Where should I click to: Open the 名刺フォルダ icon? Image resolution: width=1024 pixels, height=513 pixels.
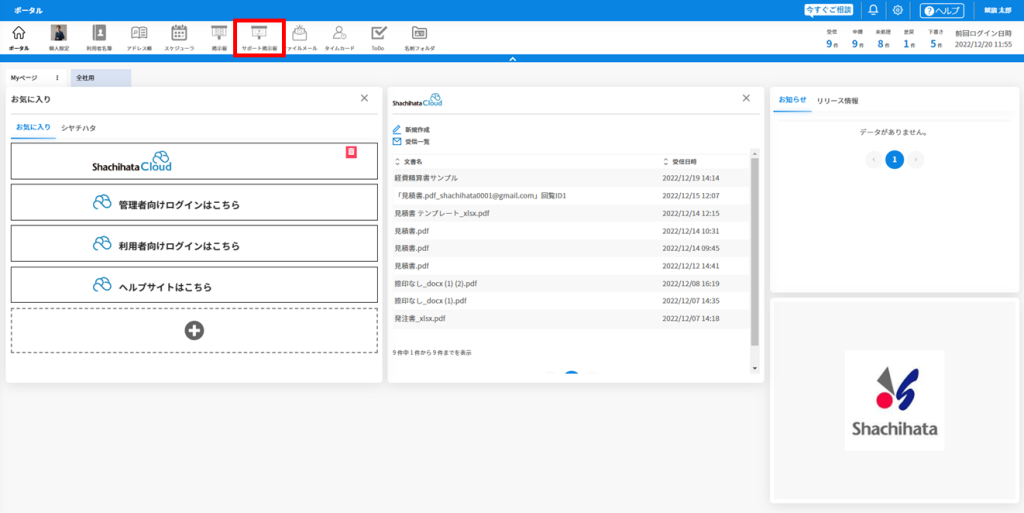(x=419, y=38)
